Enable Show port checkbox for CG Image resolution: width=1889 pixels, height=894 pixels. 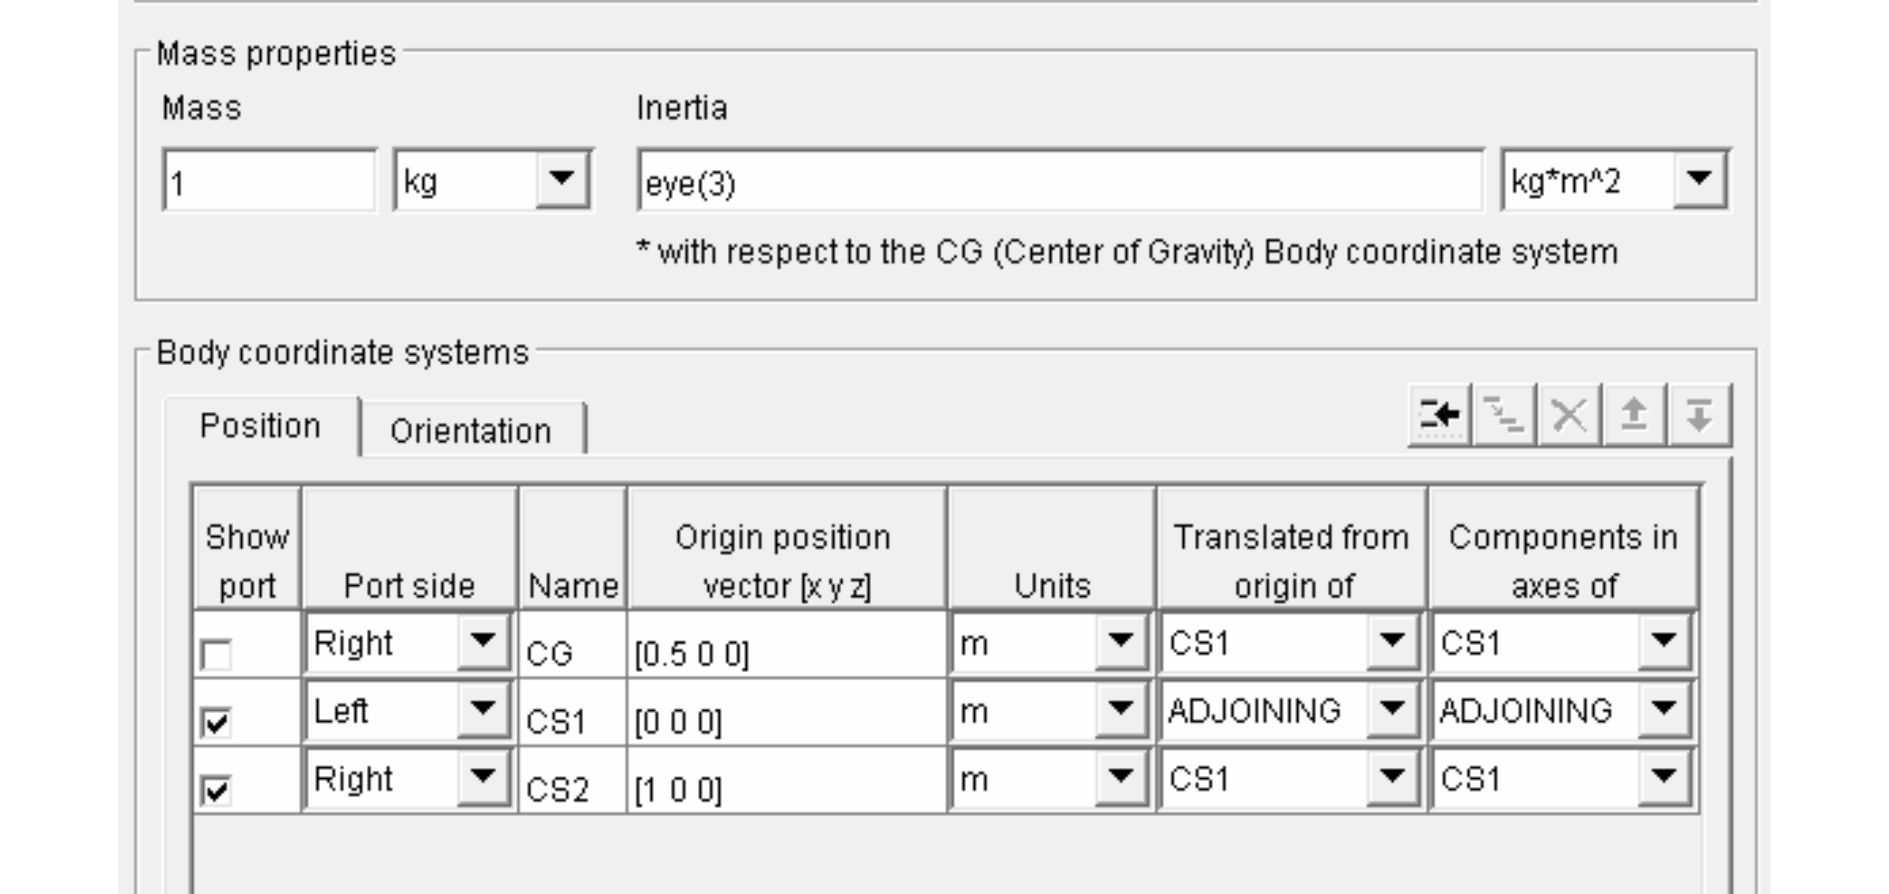(x=216, y=655)
